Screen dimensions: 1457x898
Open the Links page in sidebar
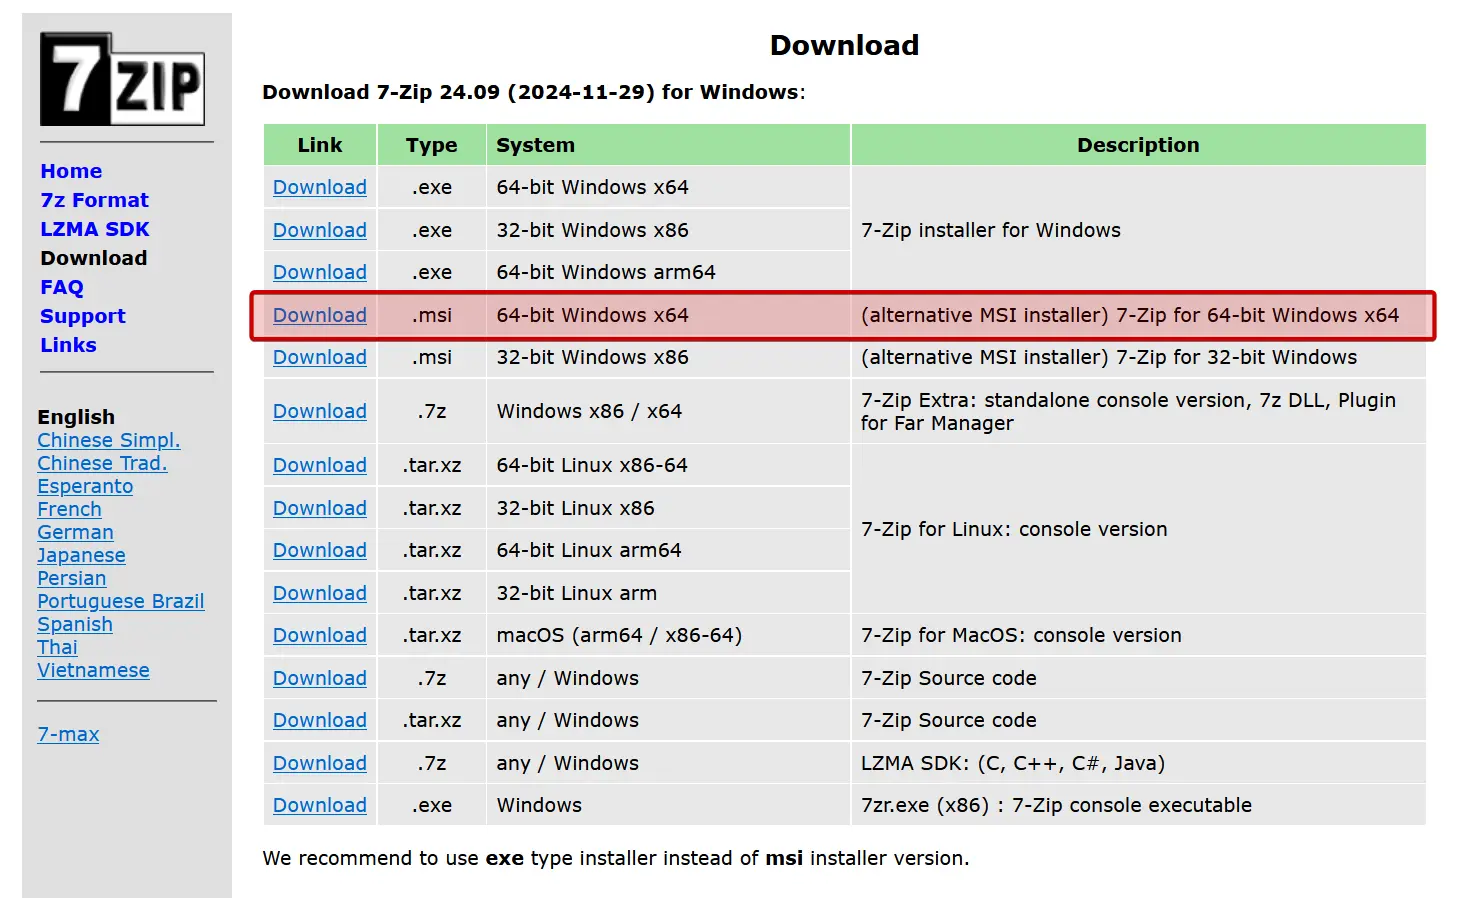tap(68, 345)
